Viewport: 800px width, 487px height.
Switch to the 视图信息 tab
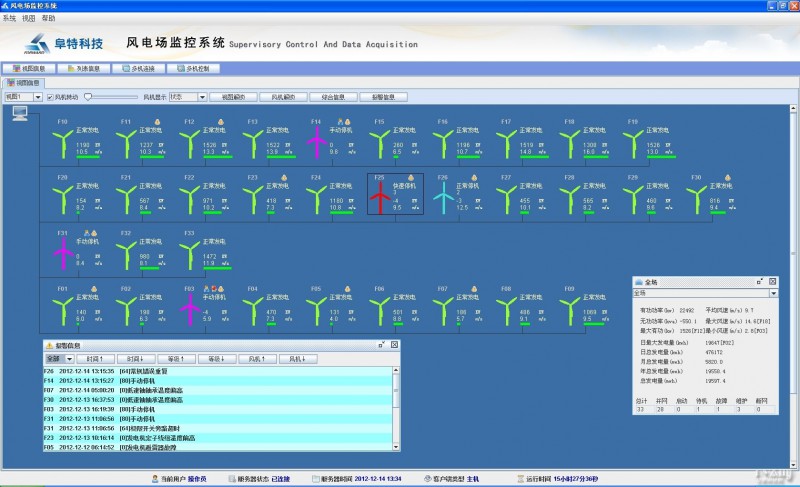[x=23, y=83]
